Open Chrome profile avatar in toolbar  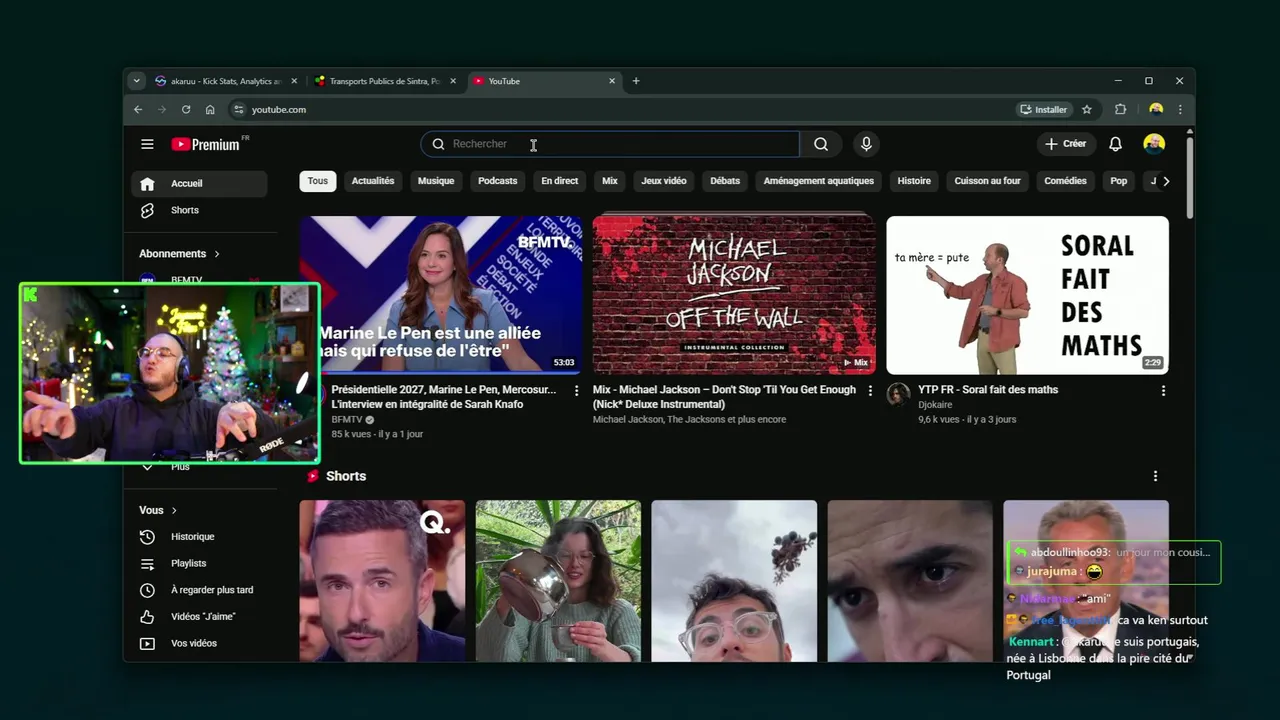point(1156,109)
